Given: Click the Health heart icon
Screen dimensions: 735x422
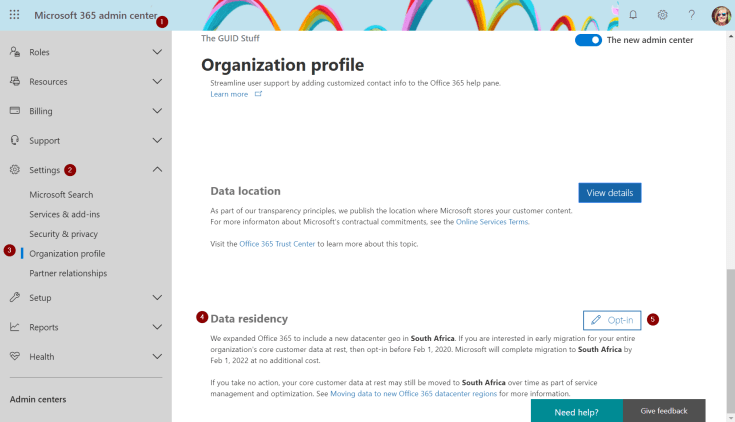Looking at the screenshot, I should point(15,356).
